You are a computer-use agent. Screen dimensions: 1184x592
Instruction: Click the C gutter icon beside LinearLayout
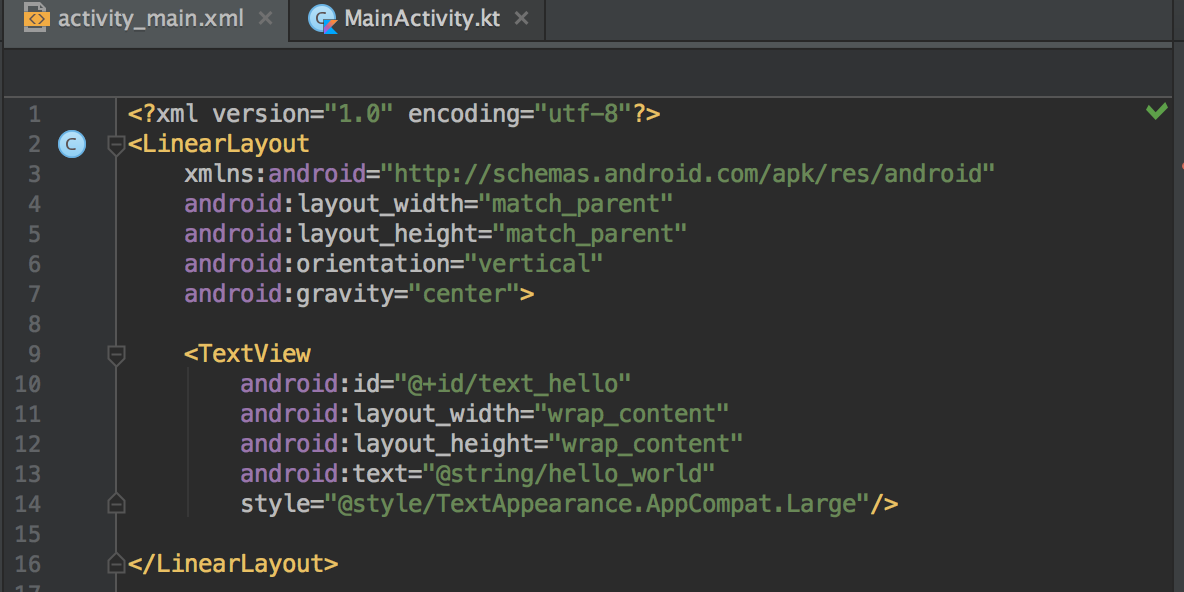point(71,143)
